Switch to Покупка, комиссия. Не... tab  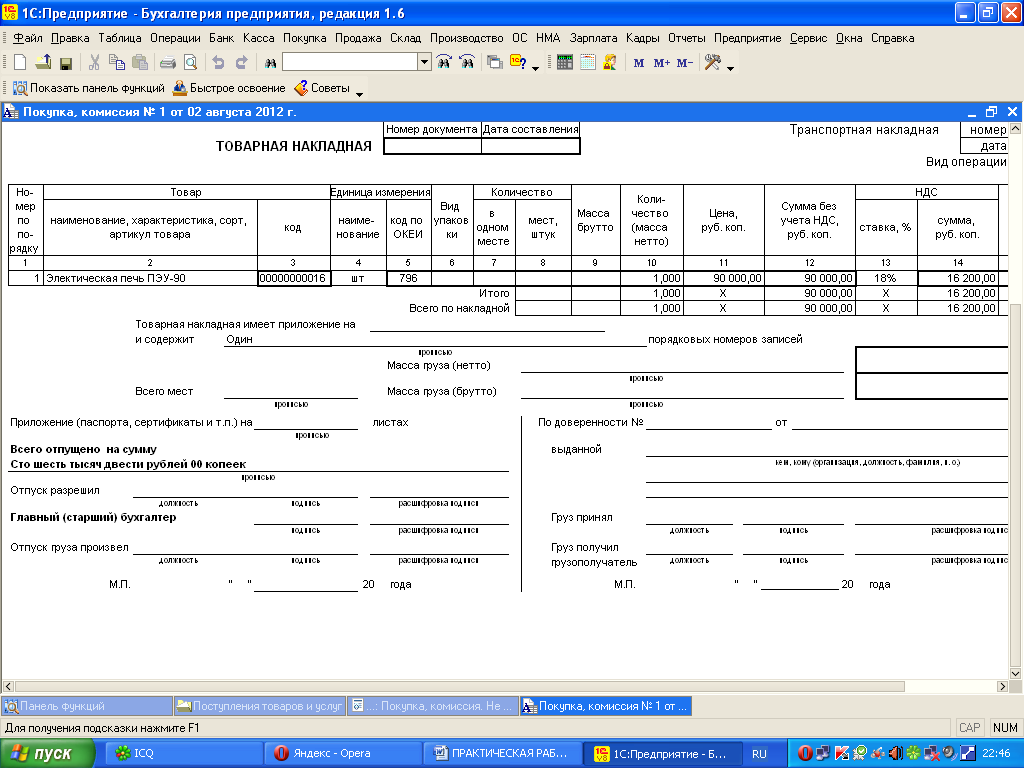433,706
